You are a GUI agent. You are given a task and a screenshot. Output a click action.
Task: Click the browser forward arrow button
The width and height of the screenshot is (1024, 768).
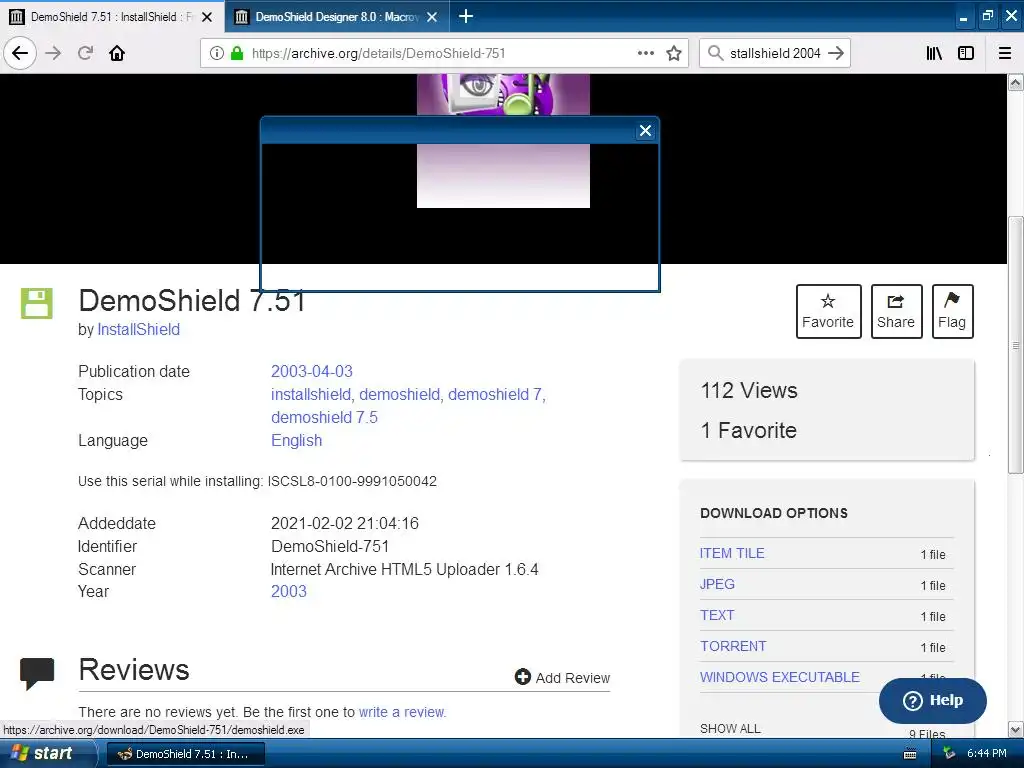[x=54, y=53]
